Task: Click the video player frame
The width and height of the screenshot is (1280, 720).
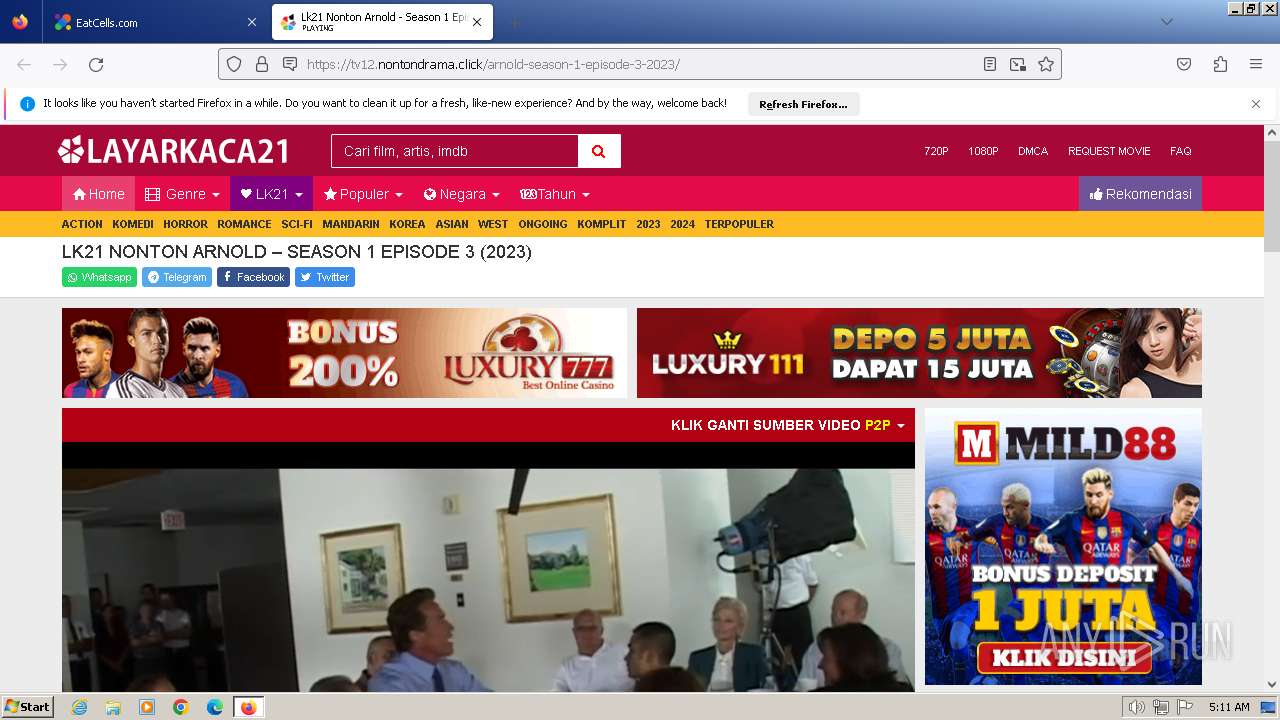Action: tap(488, 567)
